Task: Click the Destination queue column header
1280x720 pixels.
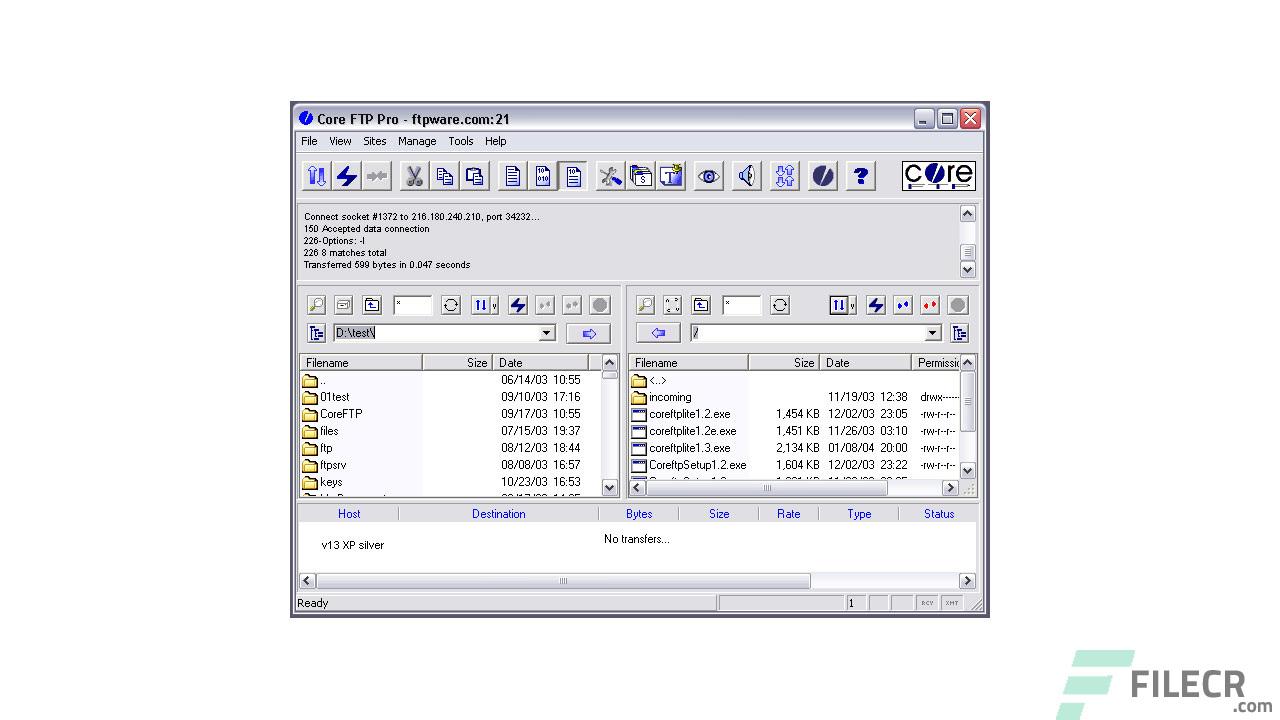Action: pyautogui.click(x=498, y=514)
